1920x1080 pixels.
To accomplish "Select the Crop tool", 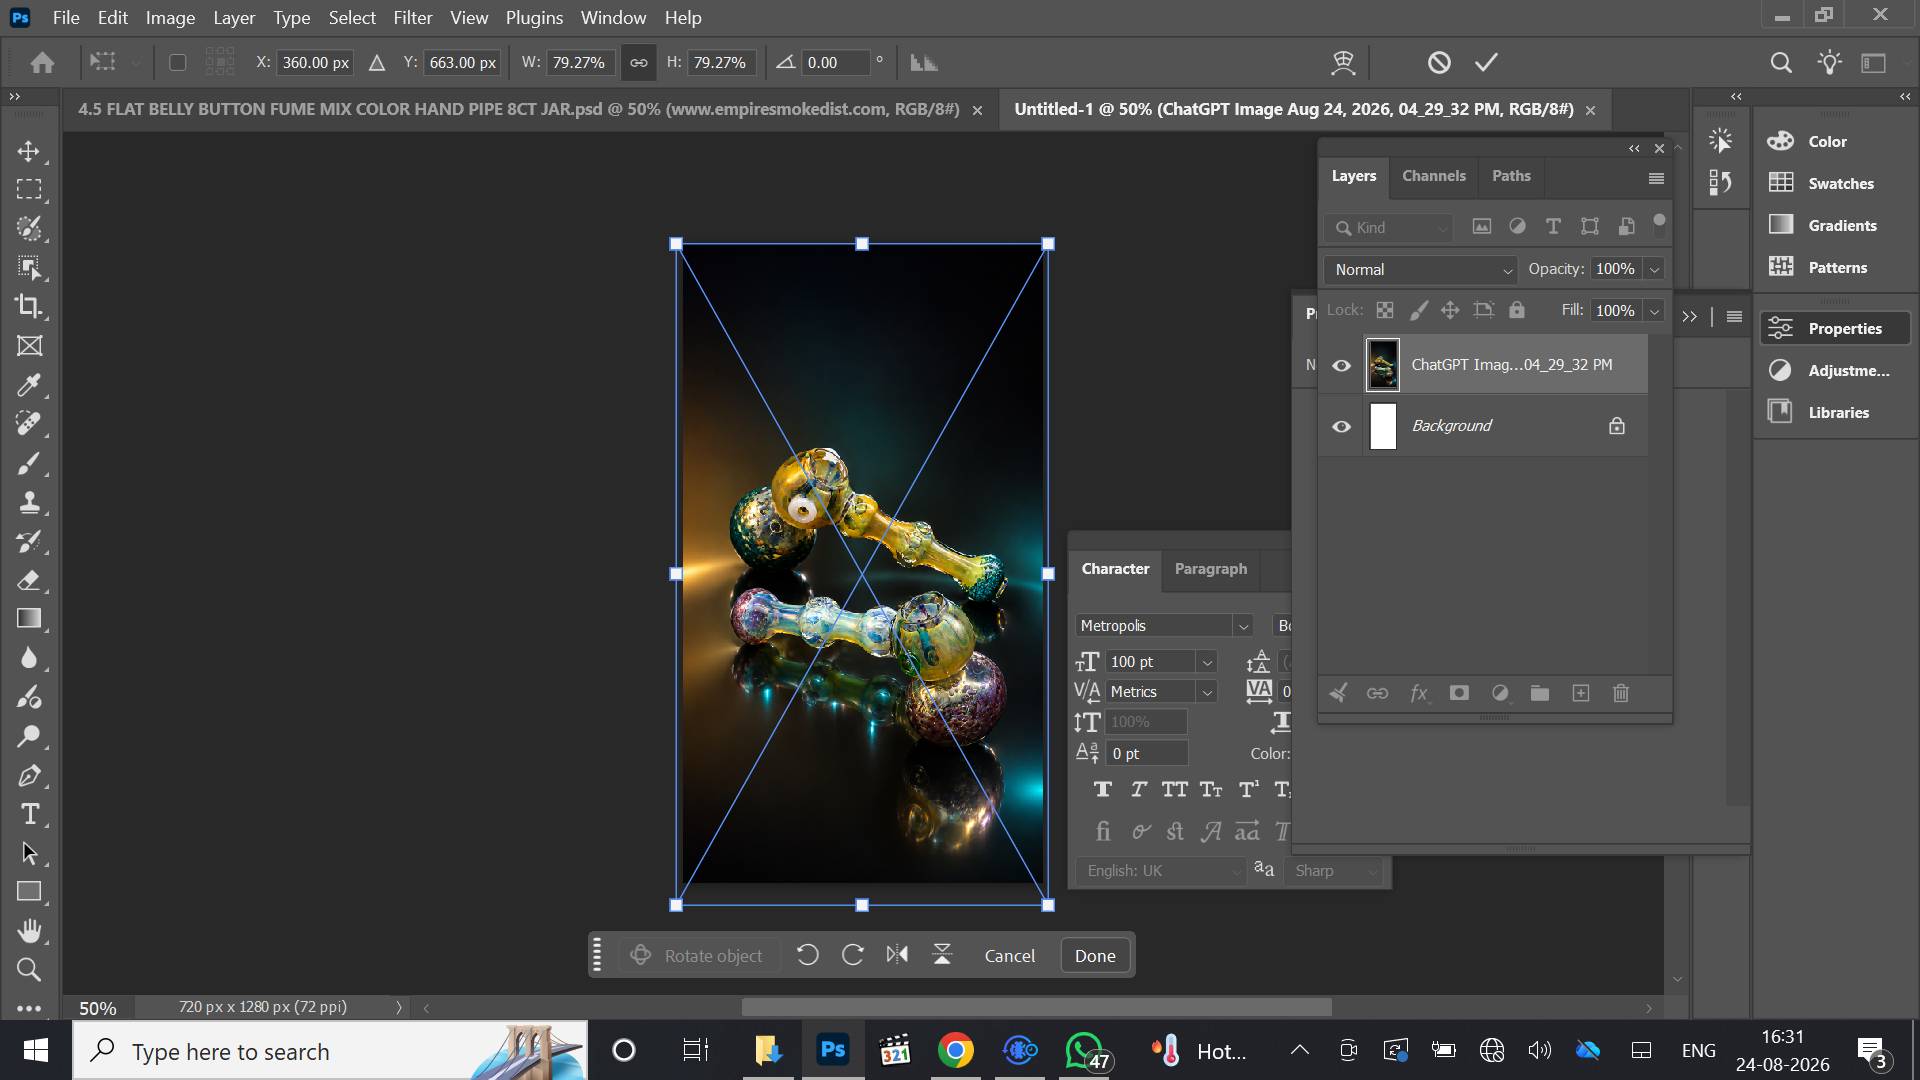I will (x=29, y=306).
